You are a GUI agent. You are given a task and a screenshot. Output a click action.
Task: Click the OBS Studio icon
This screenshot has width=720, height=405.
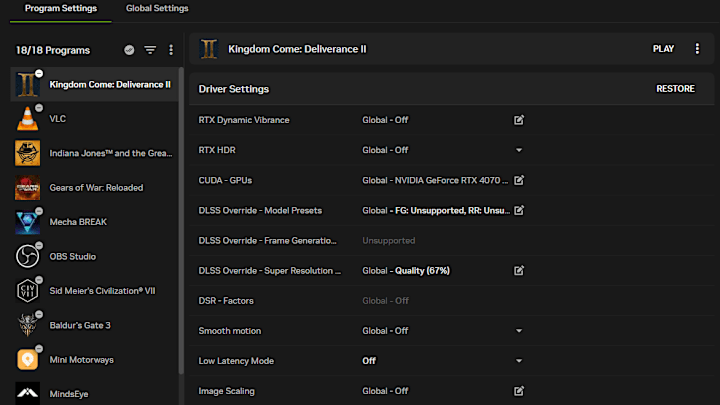coord(28,256)
